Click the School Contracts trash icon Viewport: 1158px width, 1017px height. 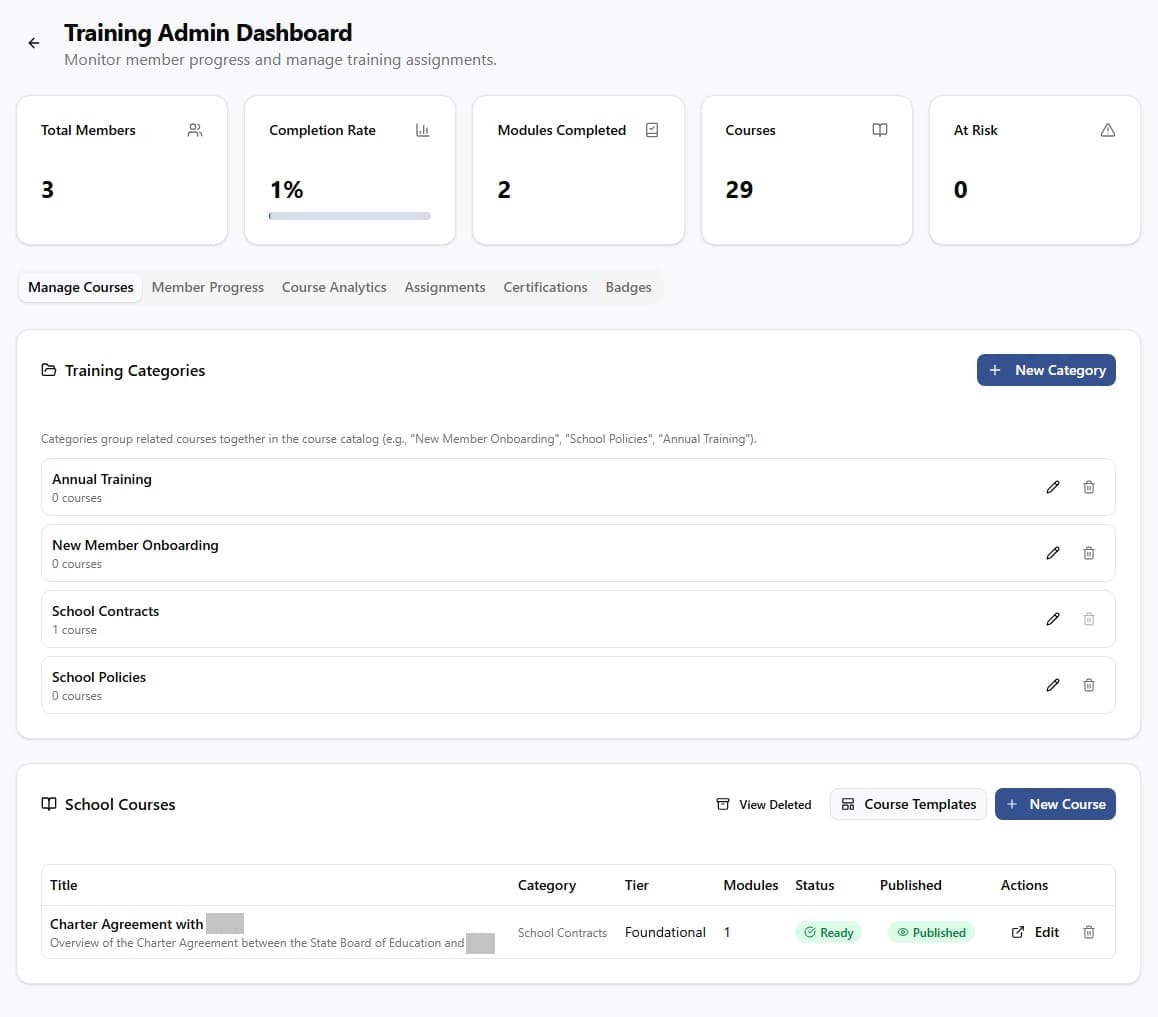[1089, 619]
